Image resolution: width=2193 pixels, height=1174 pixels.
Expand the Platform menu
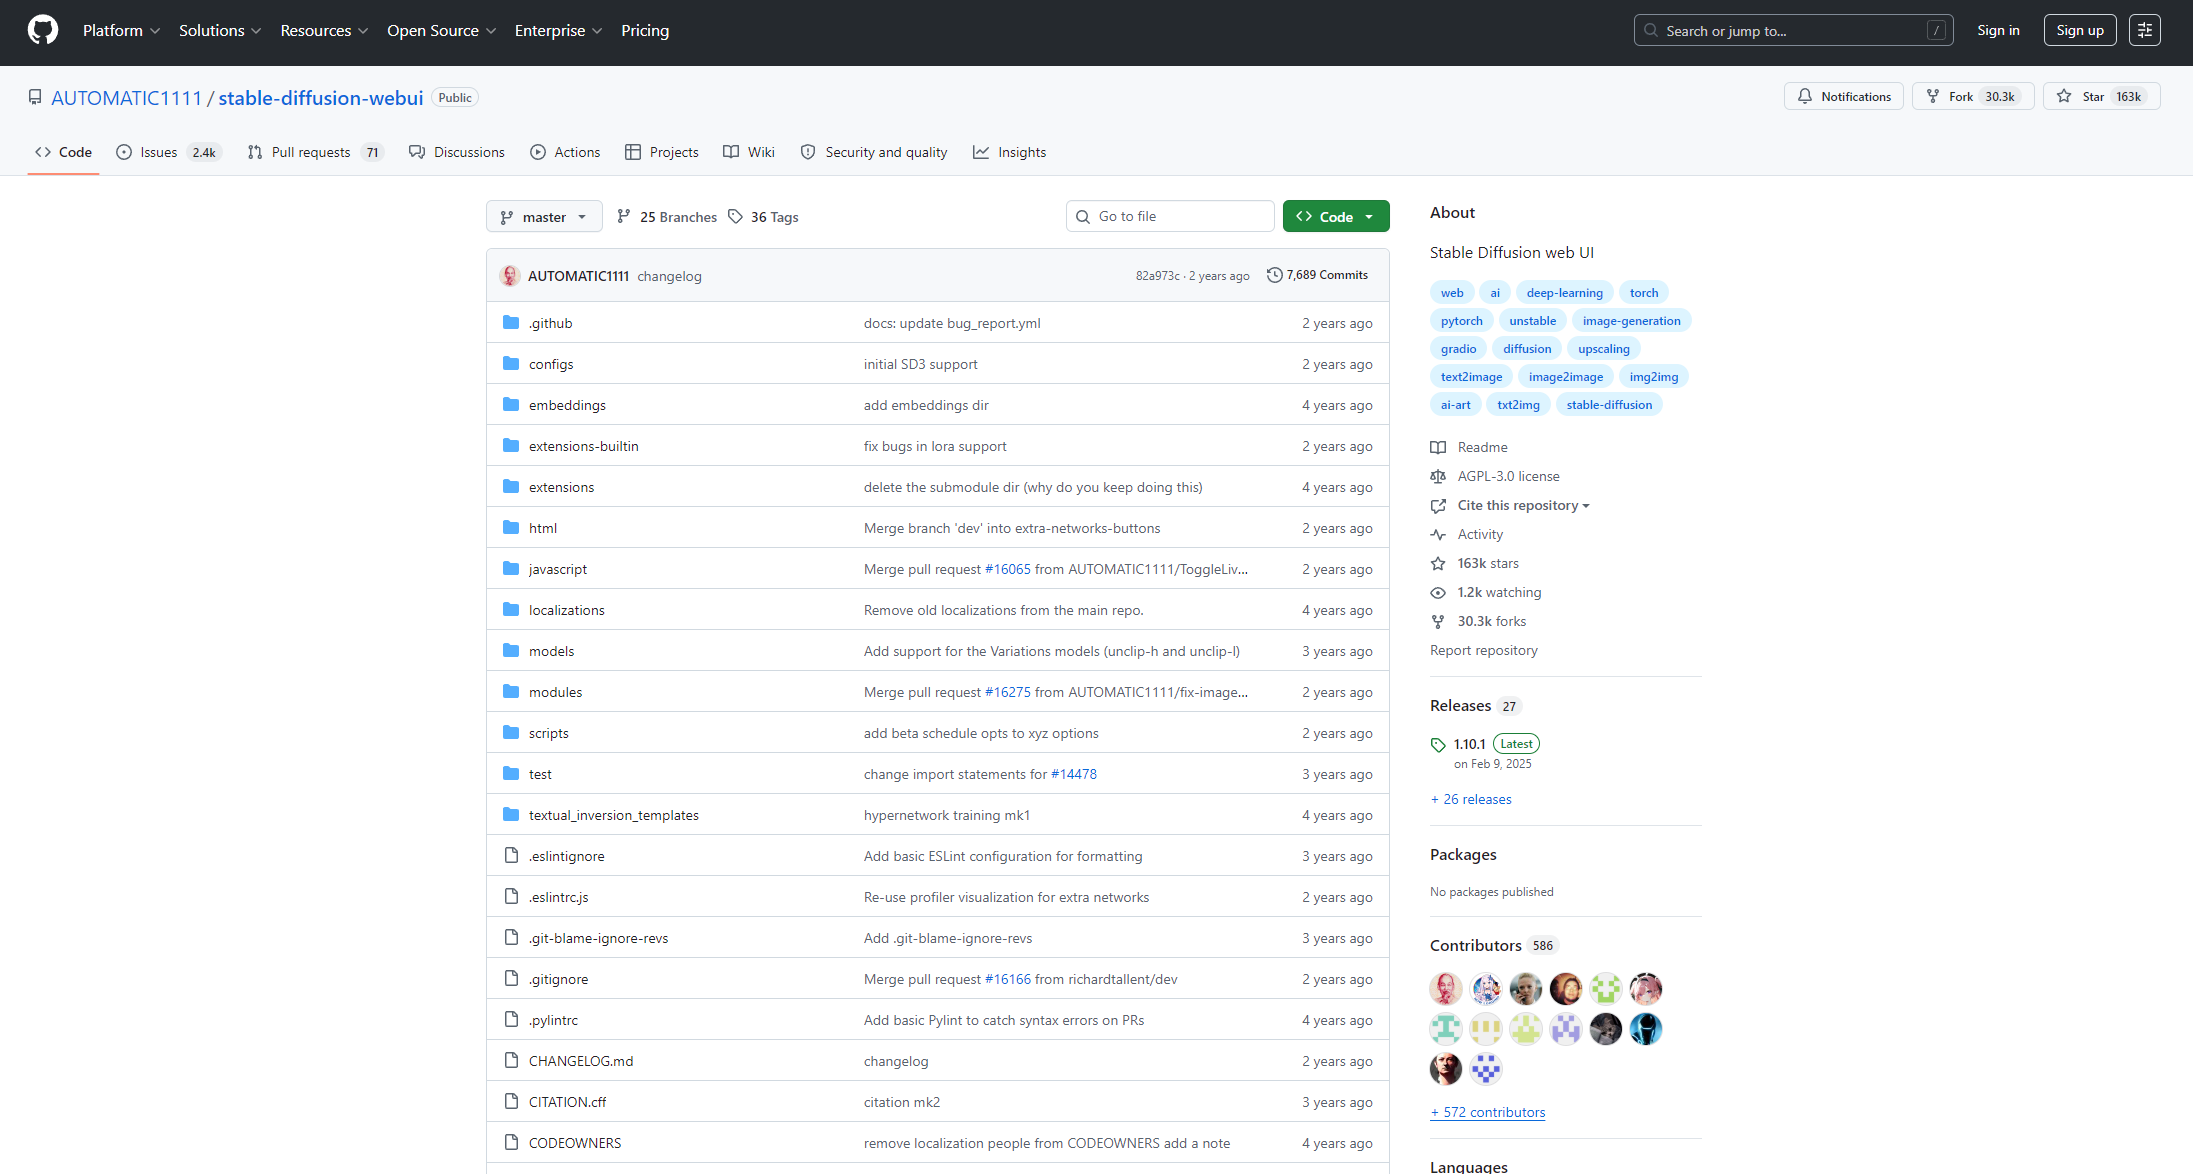pos(121,30)
